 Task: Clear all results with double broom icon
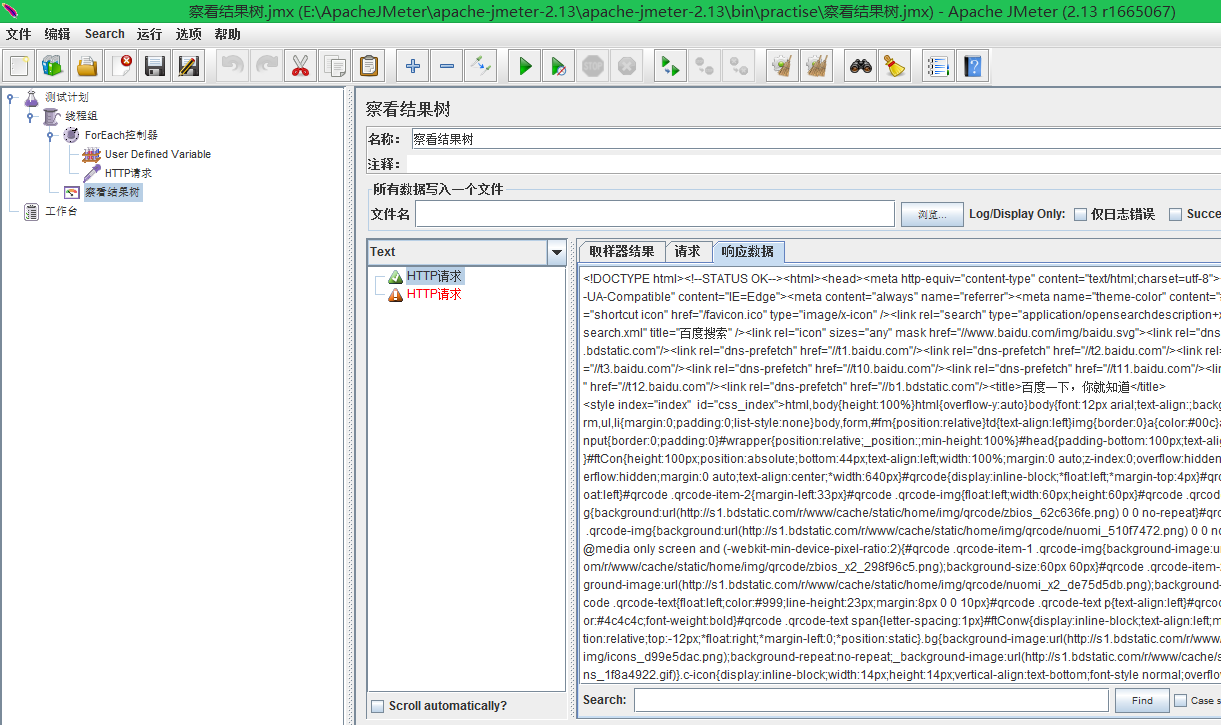click(x=816, y=67)
